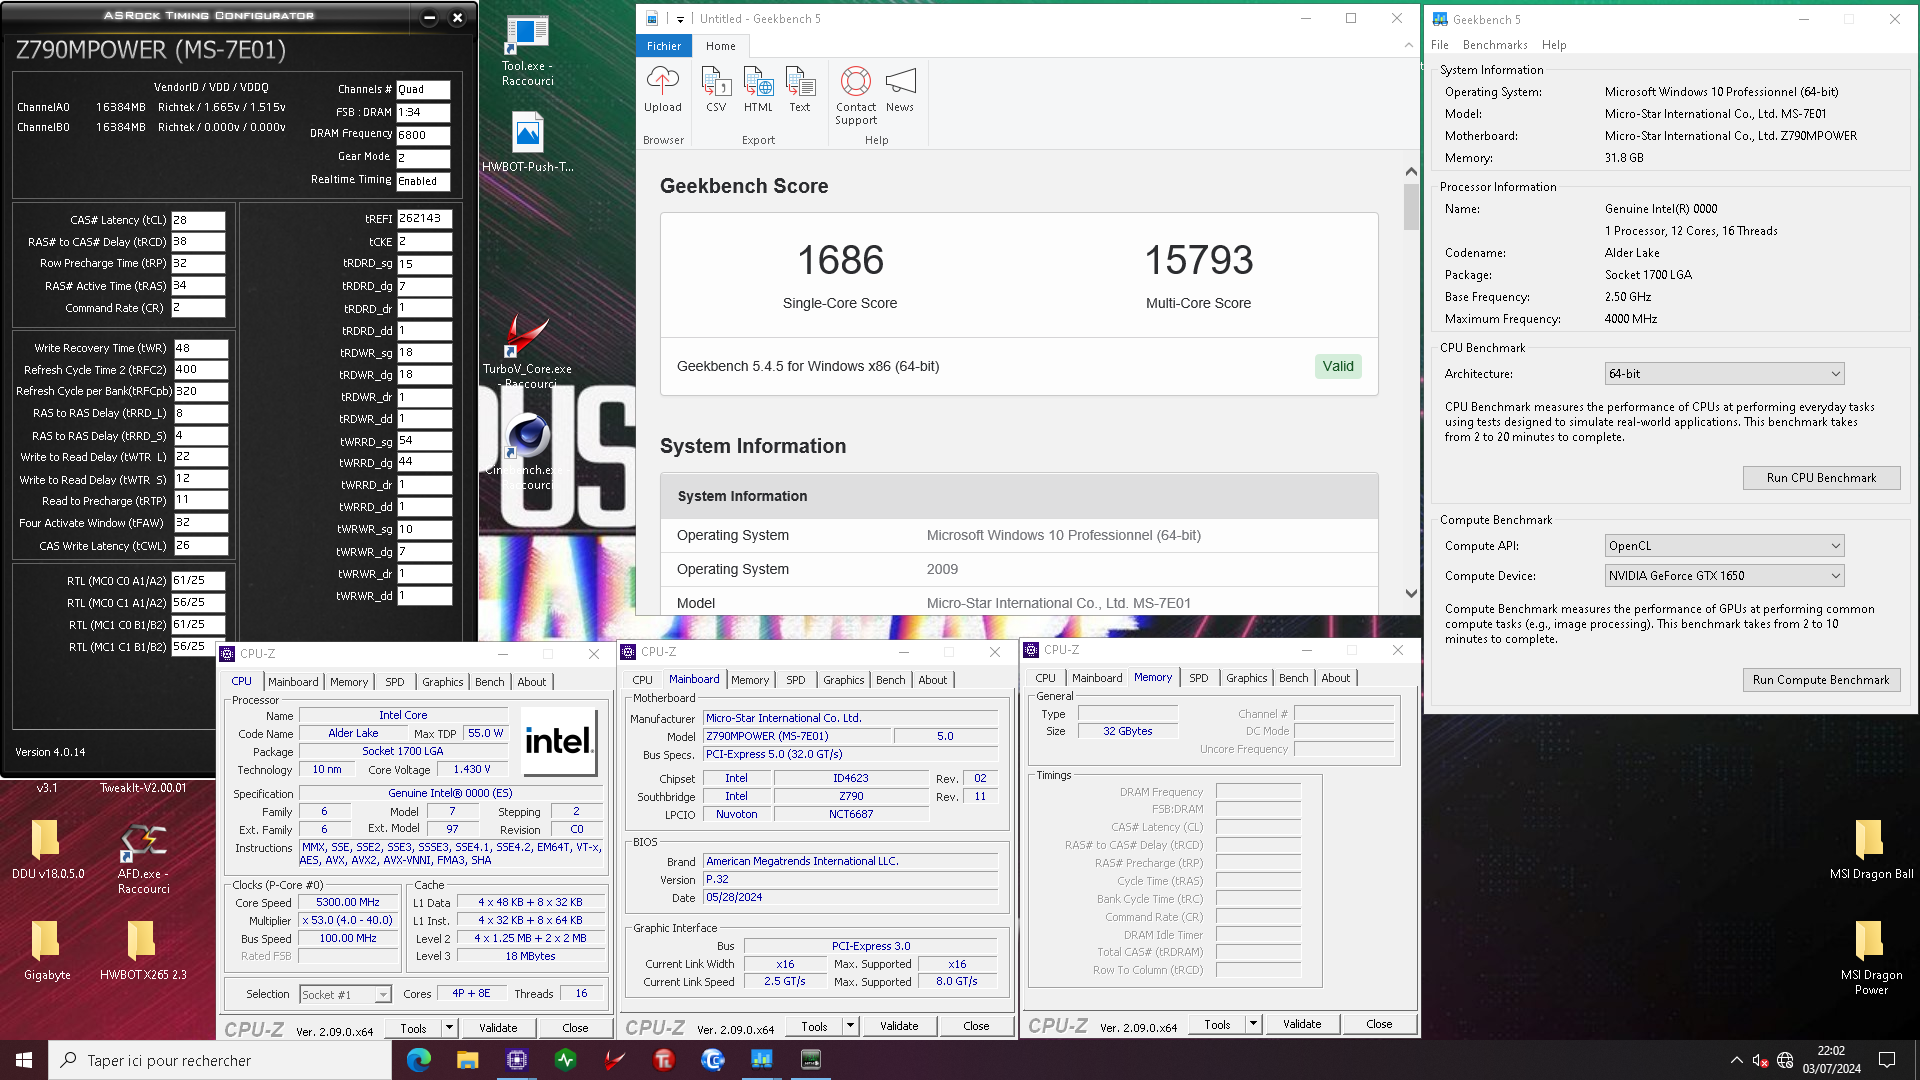The width and height of the screenshot is (1920, 1080).
Task: Click the CAS# Latency (tCL) field
Action: 198,220
